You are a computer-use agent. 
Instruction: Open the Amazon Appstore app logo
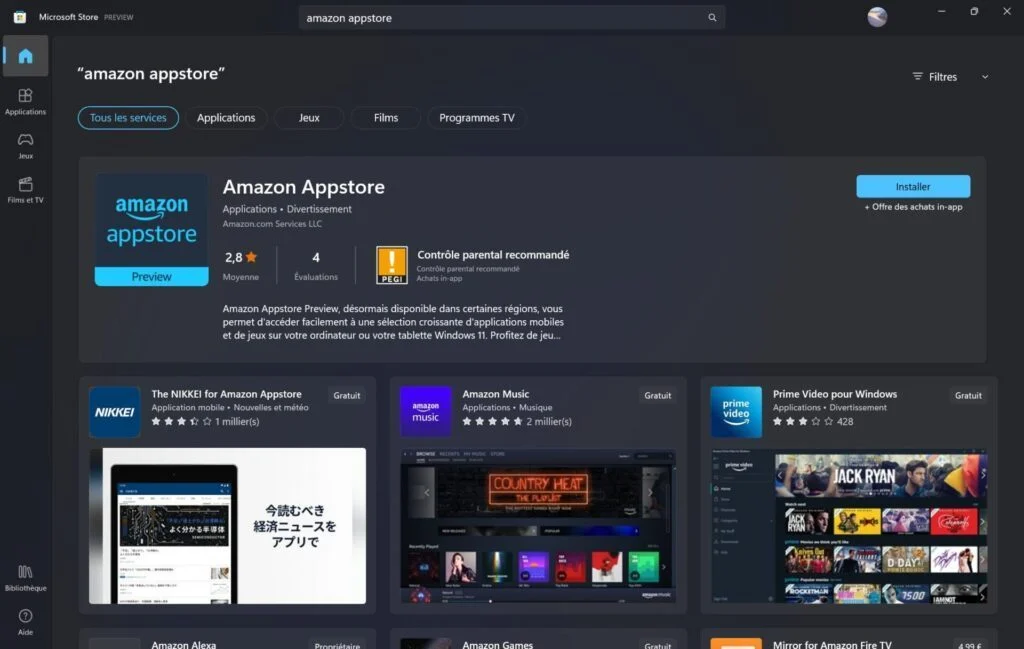point(152,229)
